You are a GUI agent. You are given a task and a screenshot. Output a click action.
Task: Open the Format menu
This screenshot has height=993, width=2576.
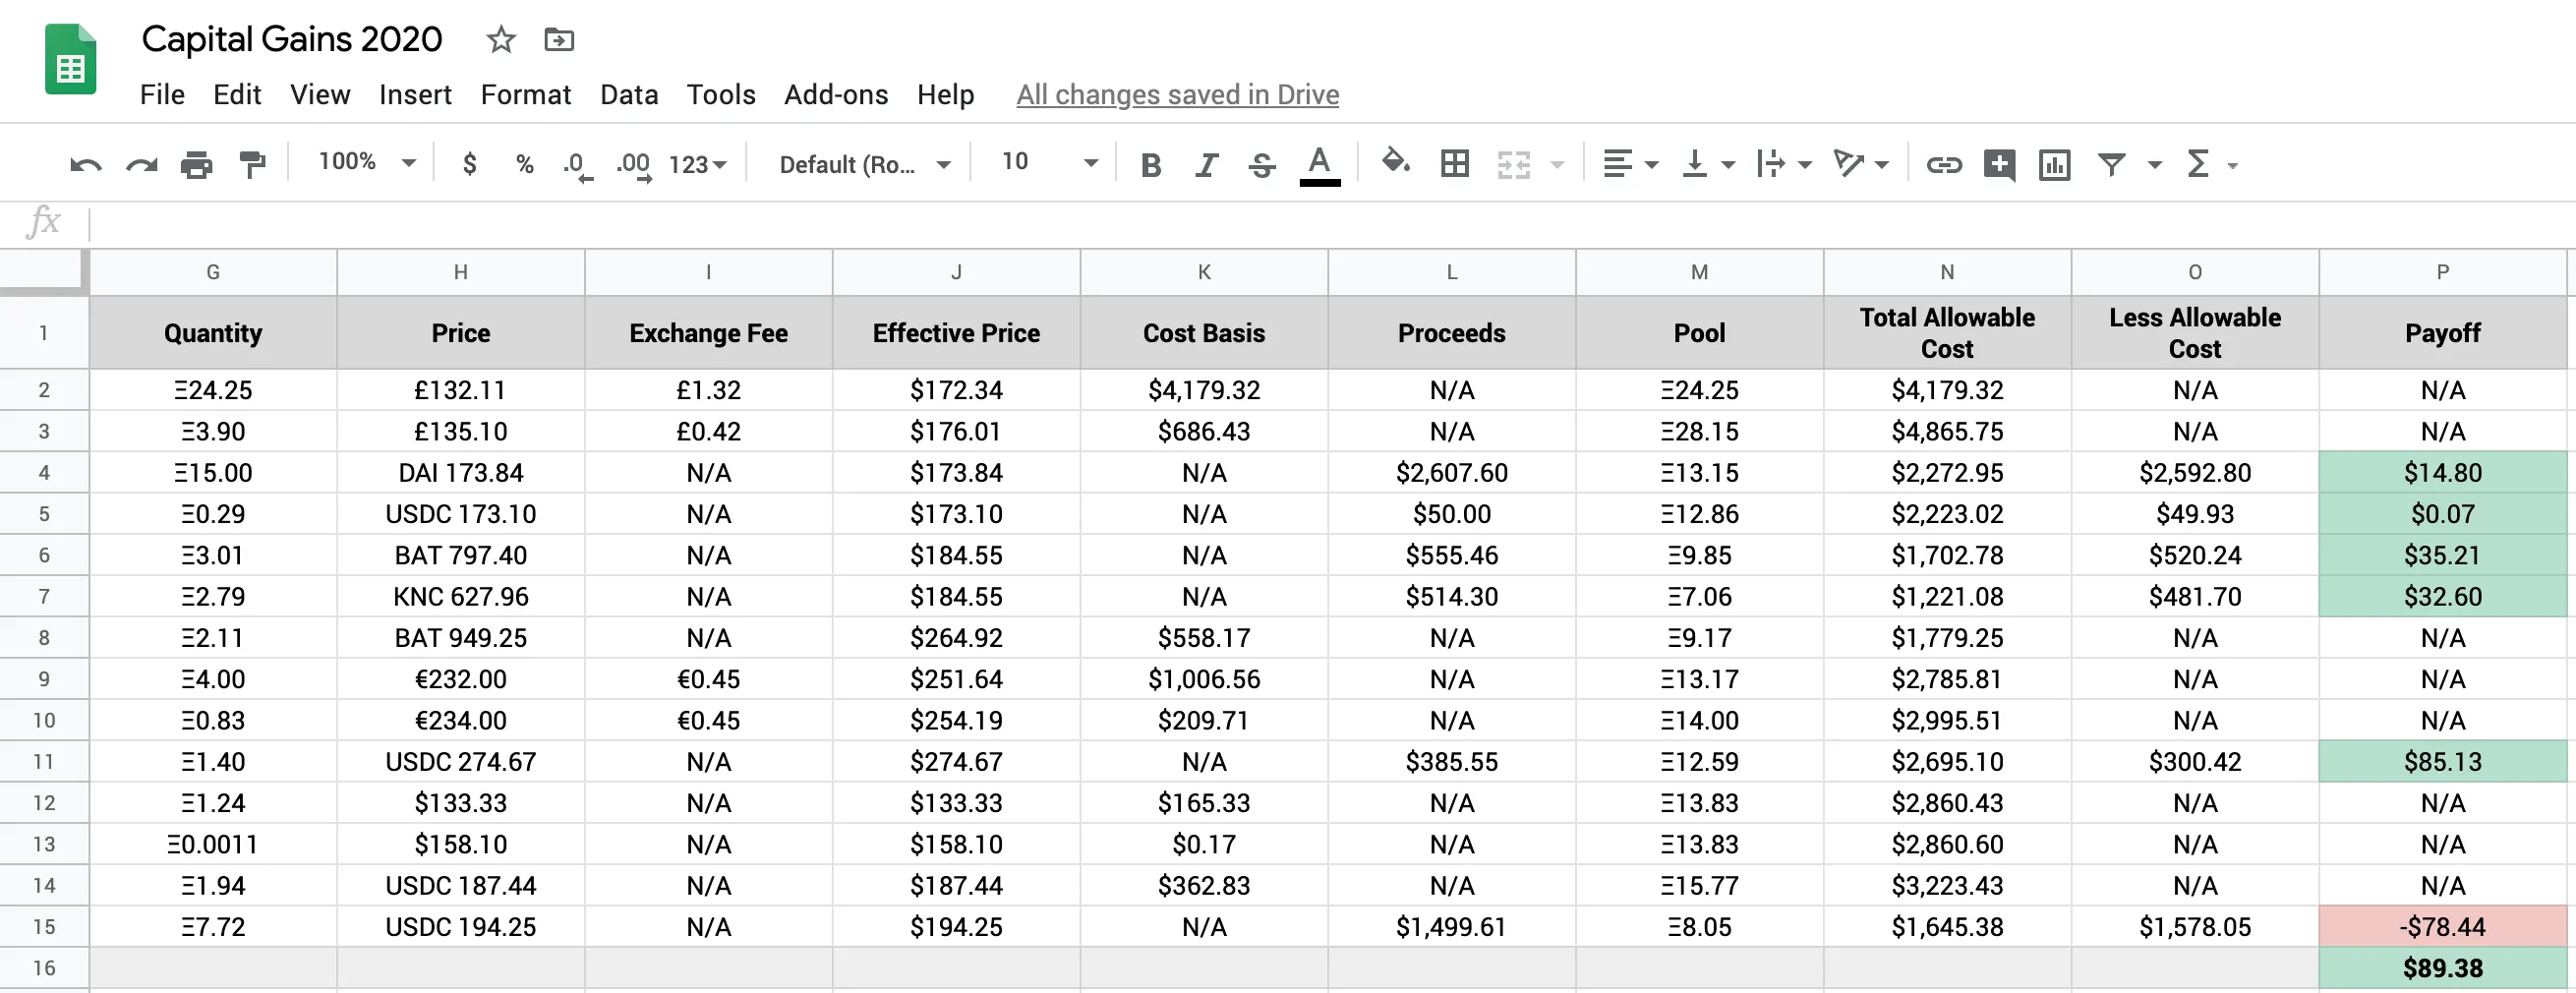(x=525, y=95)
